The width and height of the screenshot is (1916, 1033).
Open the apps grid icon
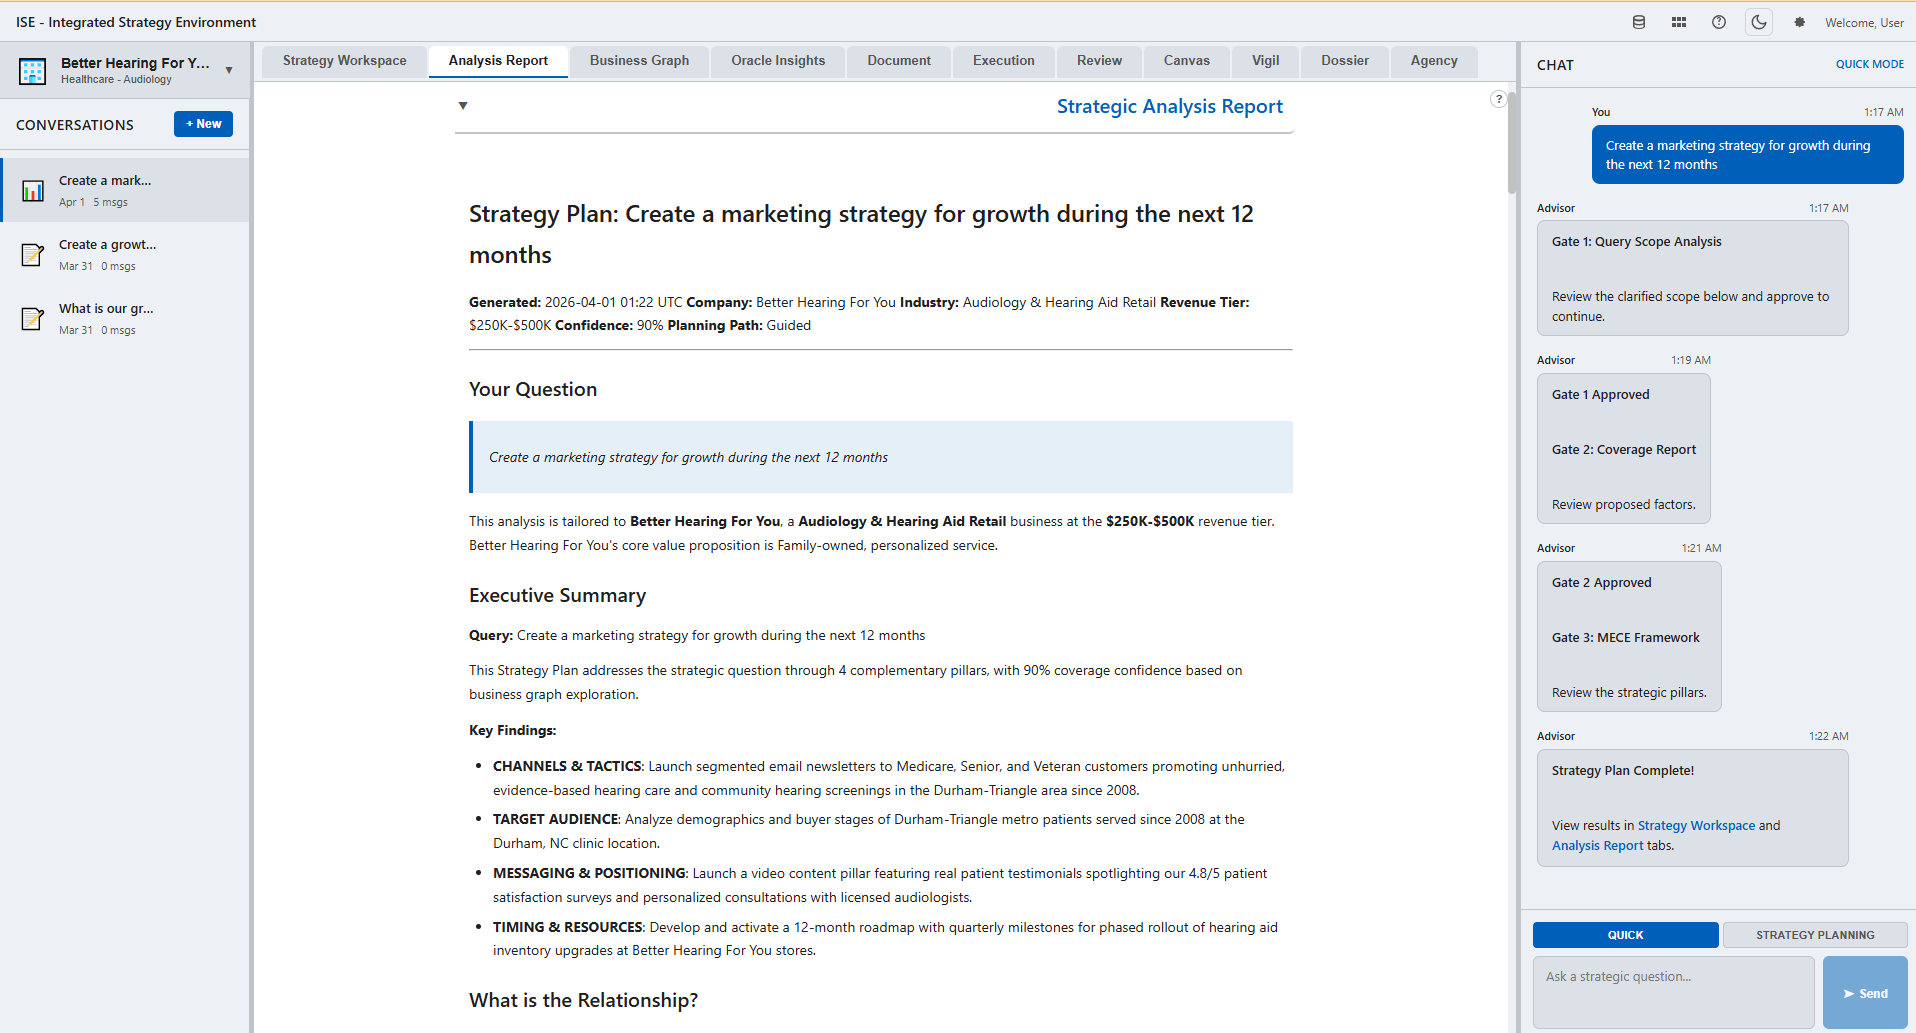pos(1679,22)
